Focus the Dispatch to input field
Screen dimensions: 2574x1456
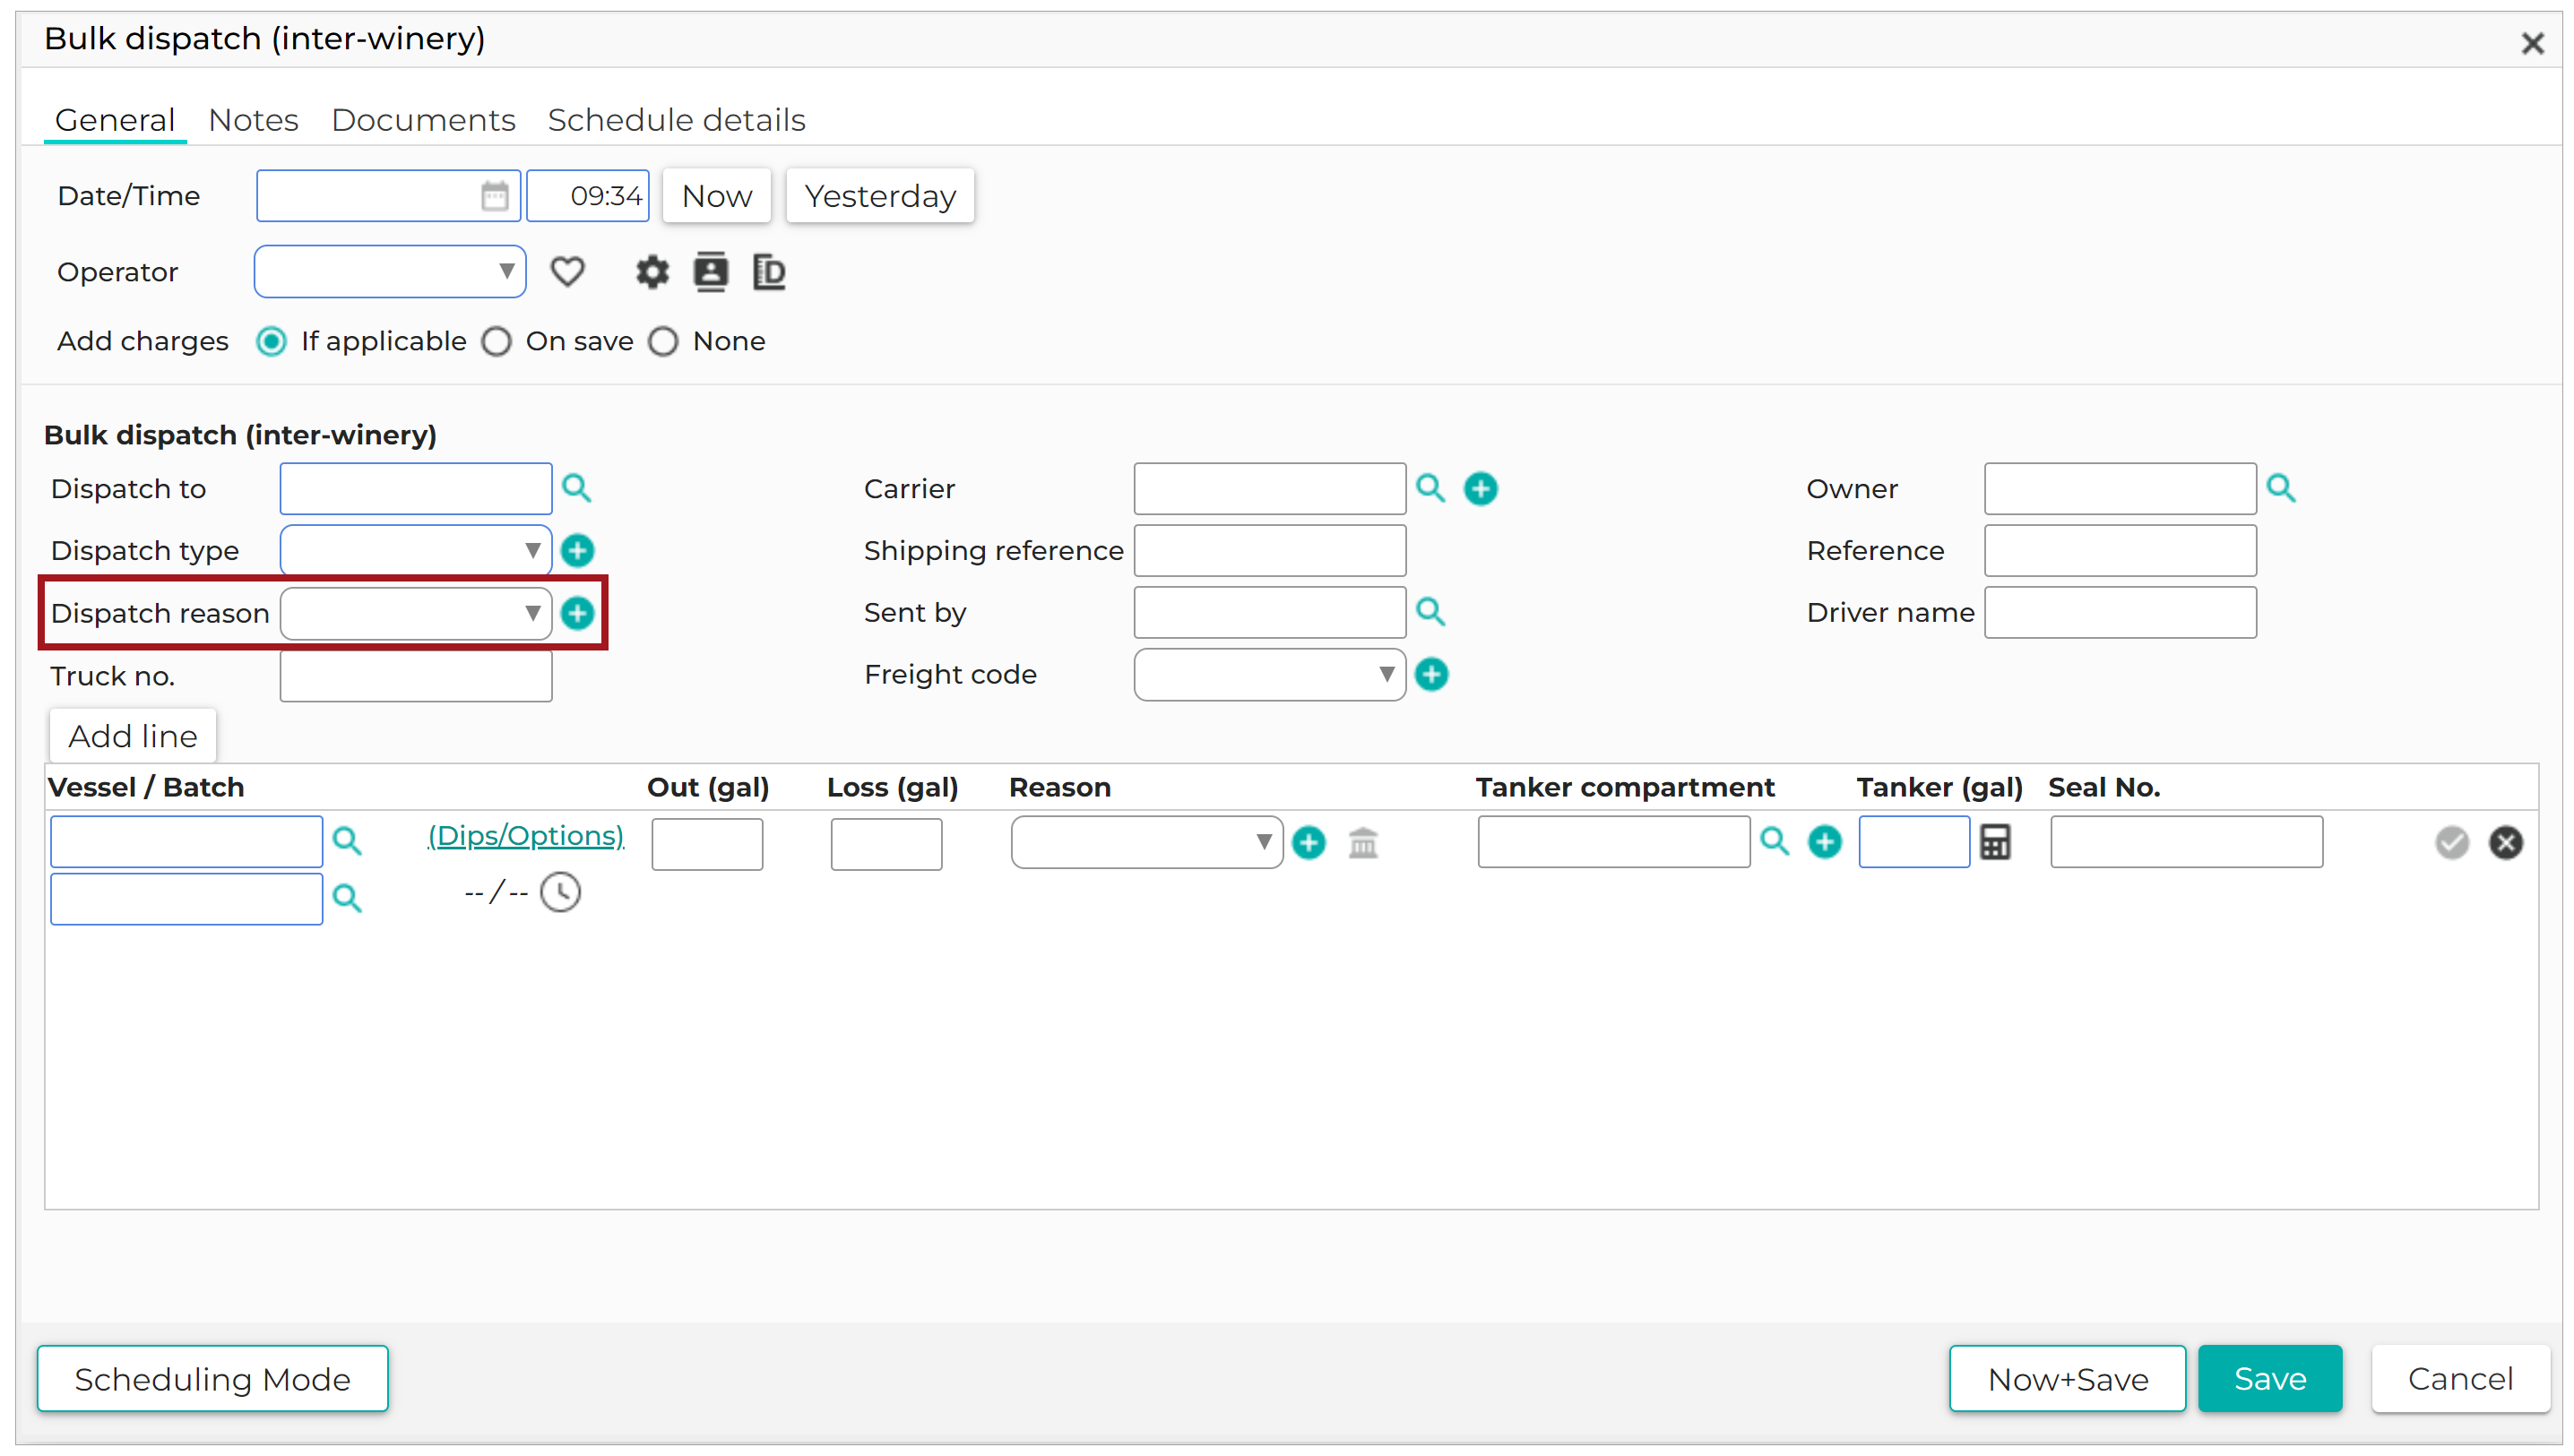tap(416, 489)
